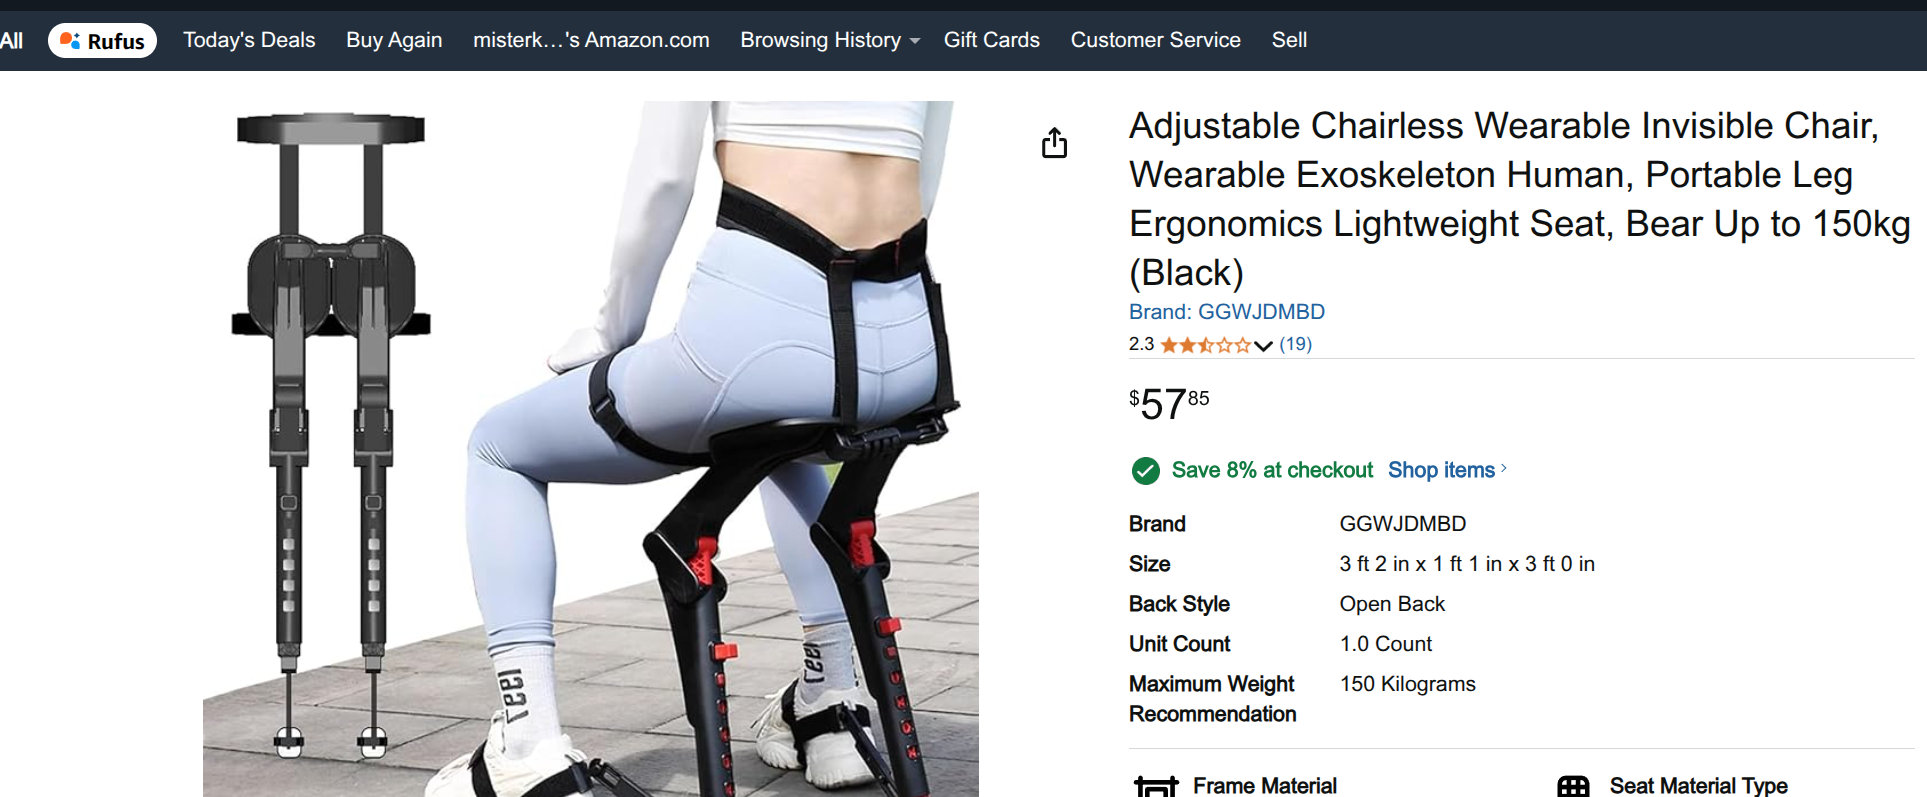Click the Sell navigation link
1927x797 pixels.
coord(1289,40)
